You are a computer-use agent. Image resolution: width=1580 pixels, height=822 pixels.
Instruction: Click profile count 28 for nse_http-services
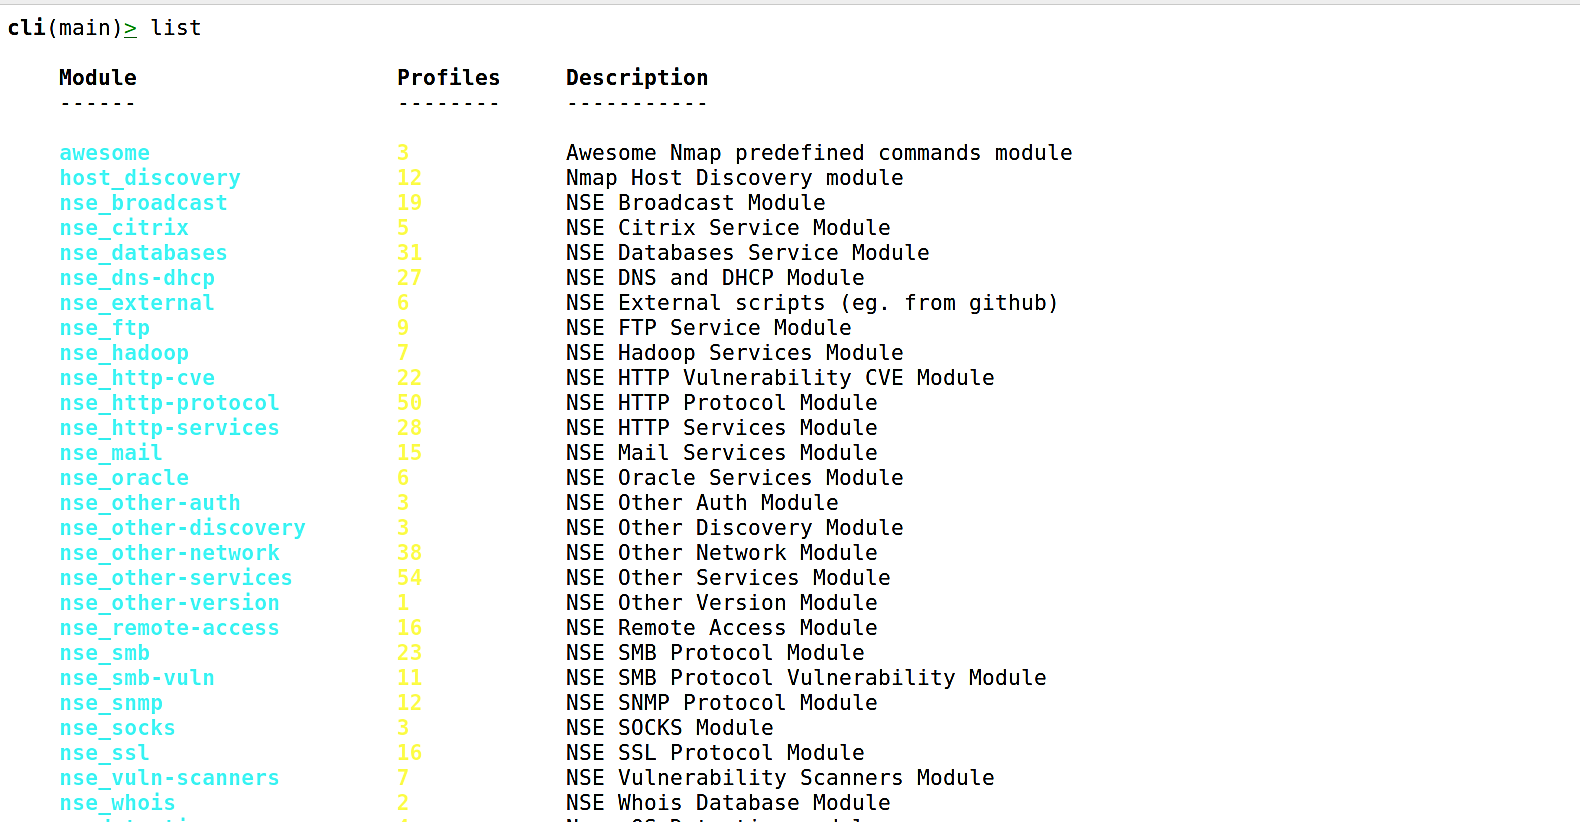click(410, 428)
